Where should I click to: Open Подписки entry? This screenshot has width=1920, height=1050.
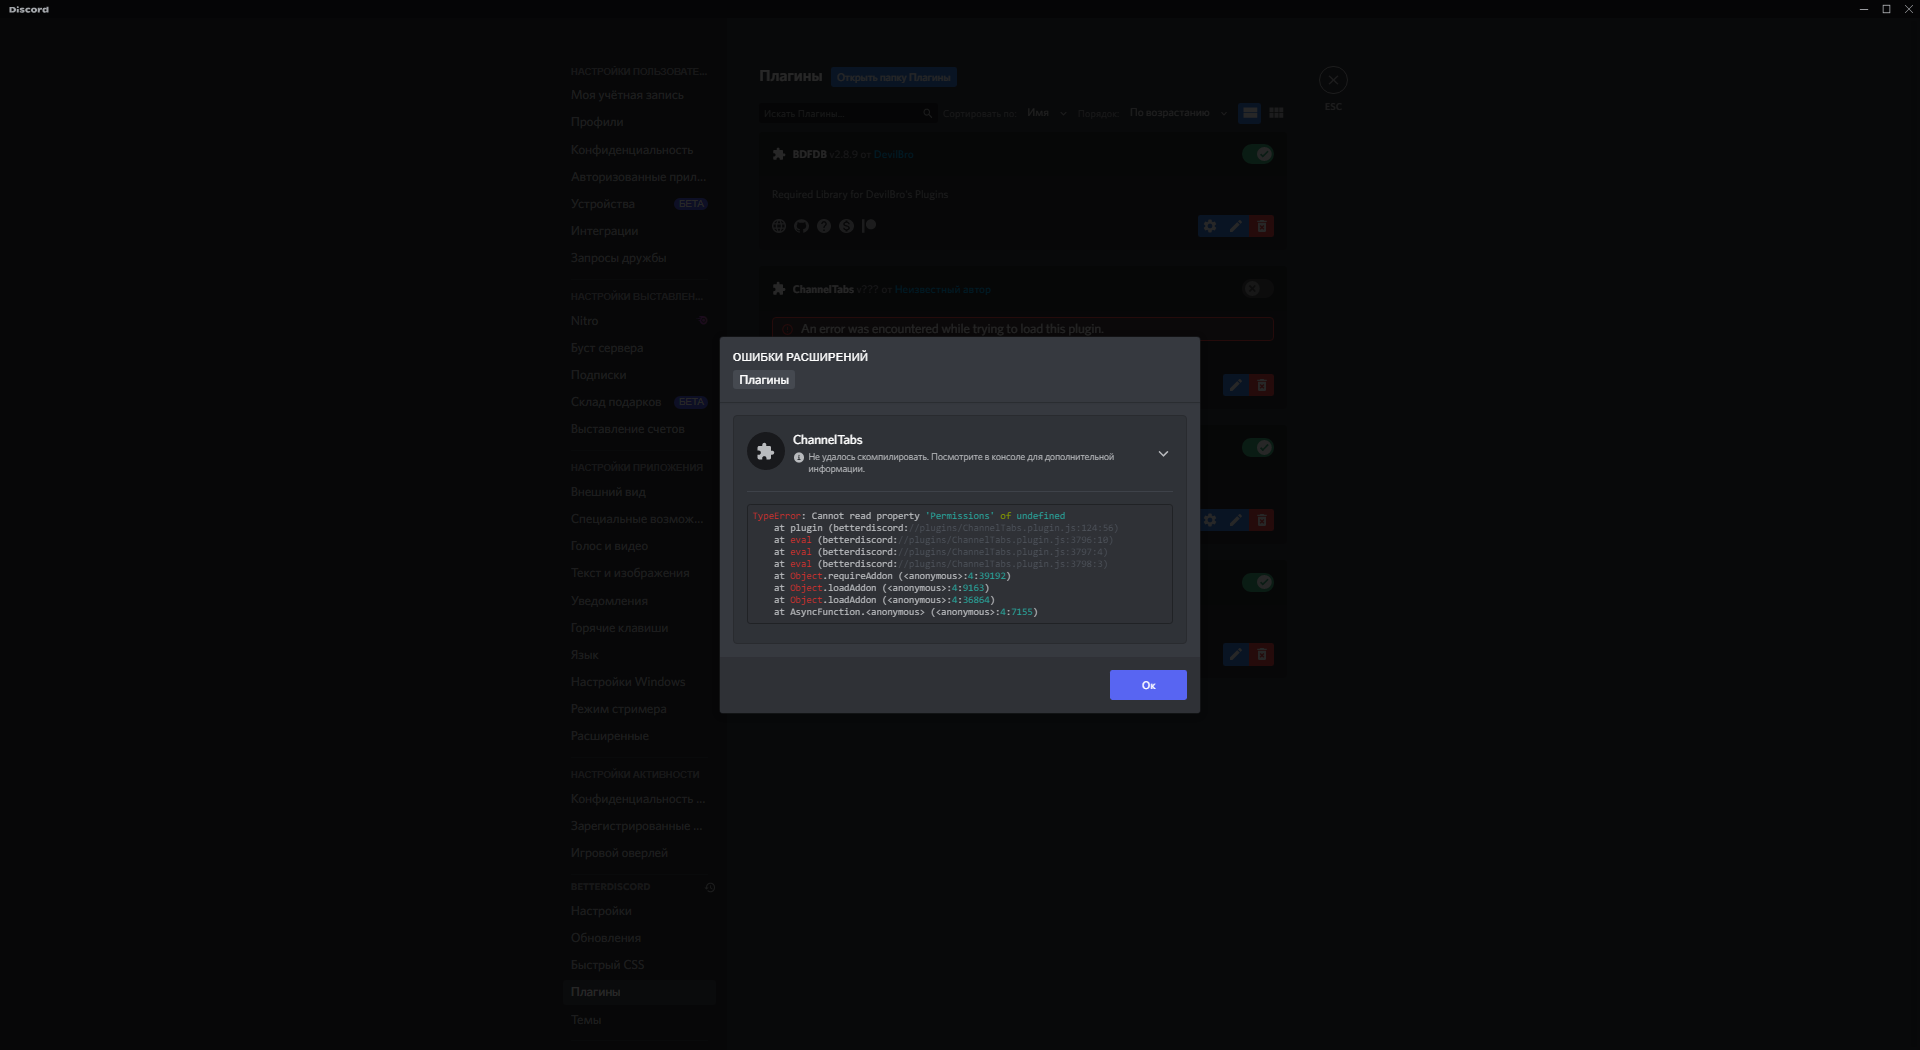pyautogui.click(x=639, y=375)
